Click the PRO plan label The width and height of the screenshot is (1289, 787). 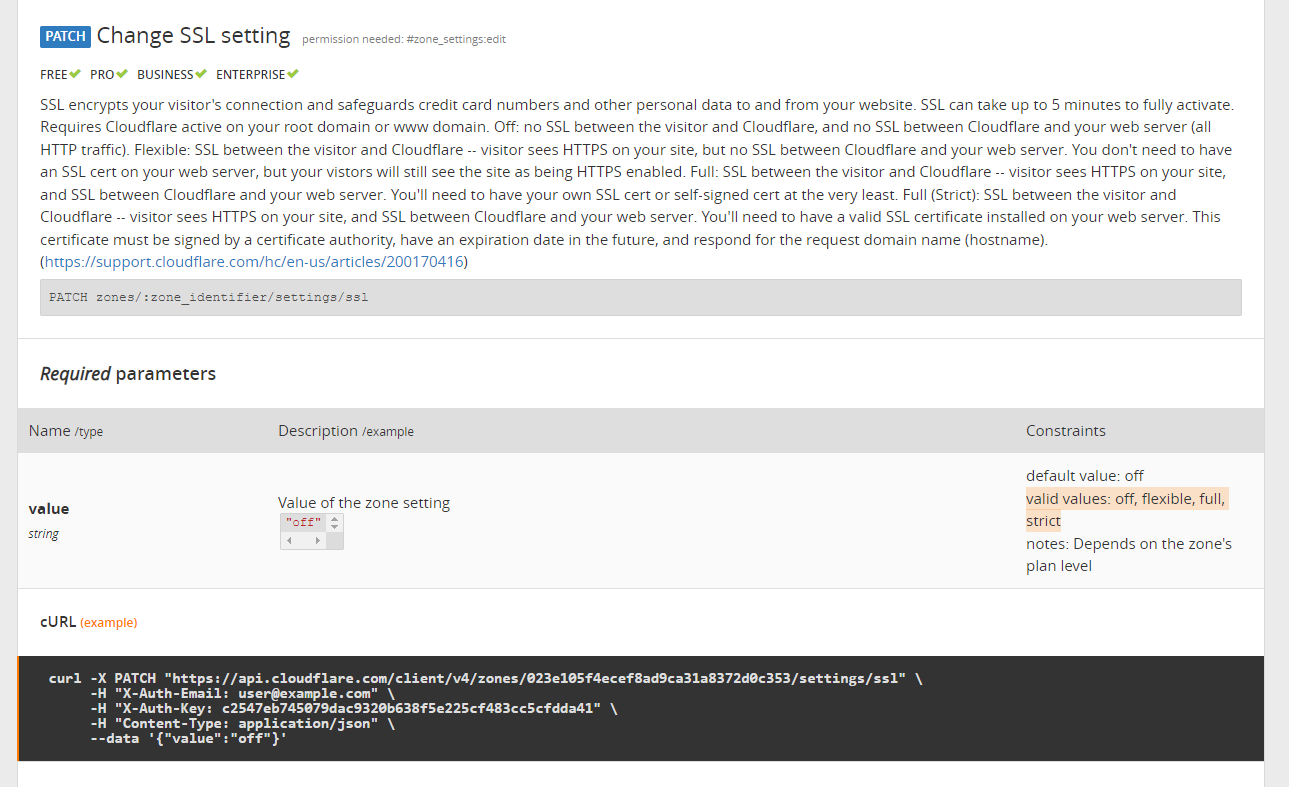103,75
